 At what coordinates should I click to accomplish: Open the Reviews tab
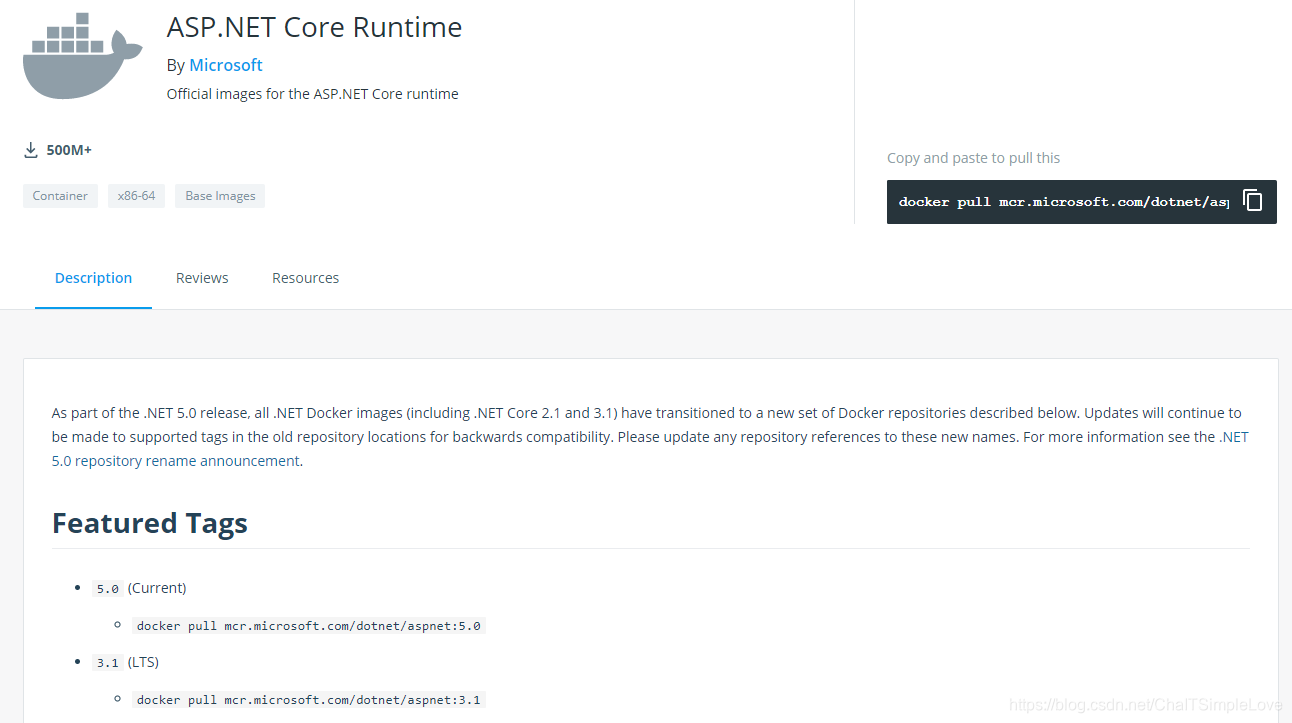[x=202, y=278]
